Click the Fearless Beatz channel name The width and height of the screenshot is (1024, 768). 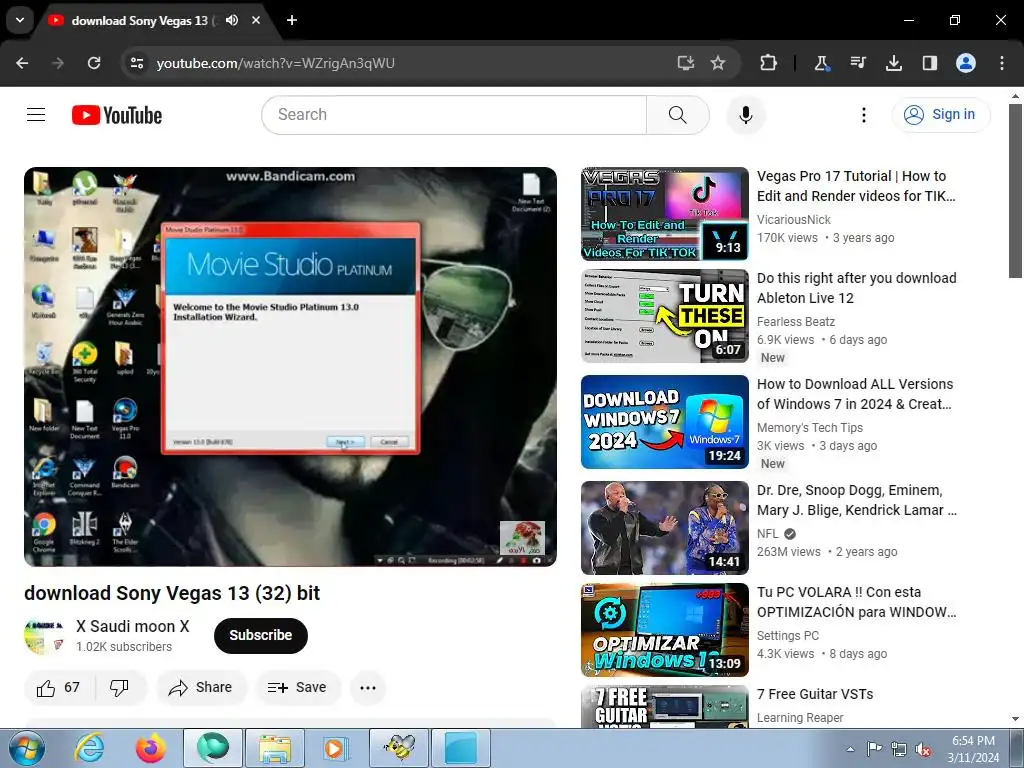coord(795,322)
